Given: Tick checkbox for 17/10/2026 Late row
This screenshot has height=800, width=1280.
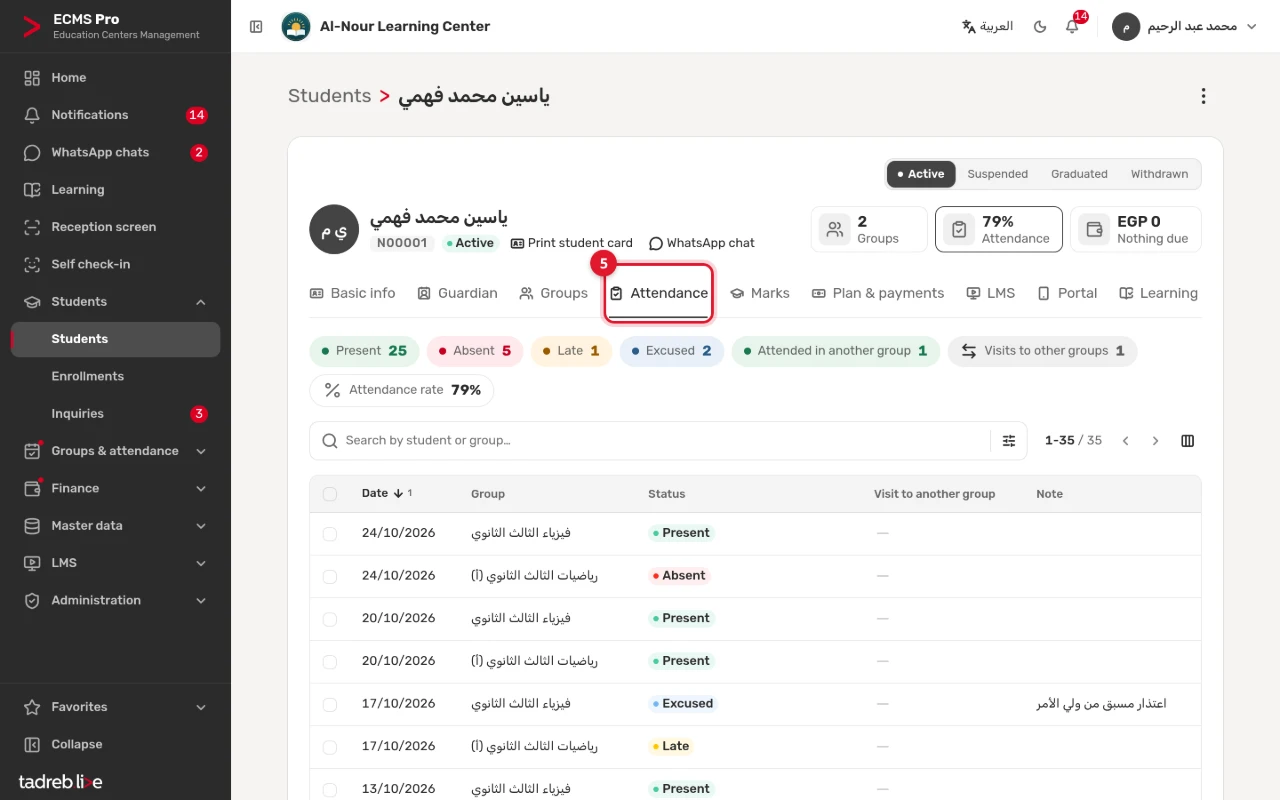Looking at the screenshot, I should tap(330, 747).
